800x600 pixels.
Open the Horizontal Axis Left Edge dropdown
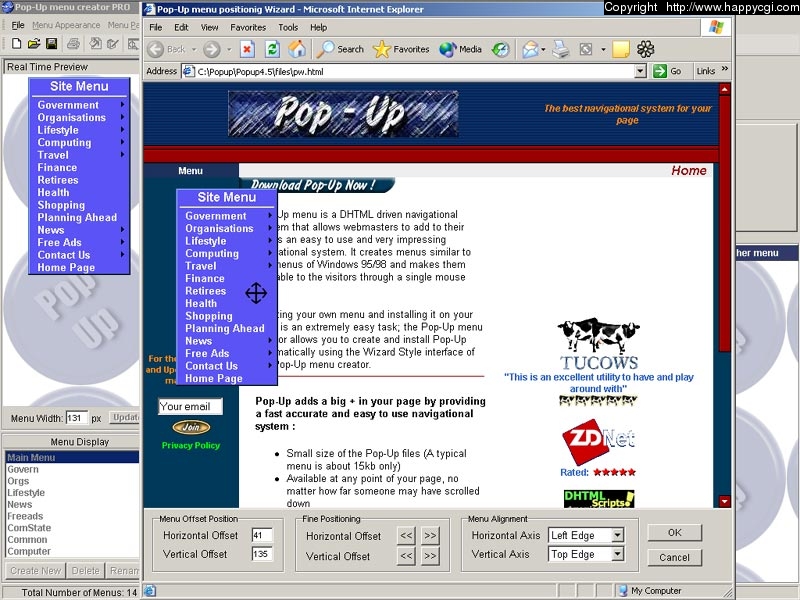click(617, 535)
